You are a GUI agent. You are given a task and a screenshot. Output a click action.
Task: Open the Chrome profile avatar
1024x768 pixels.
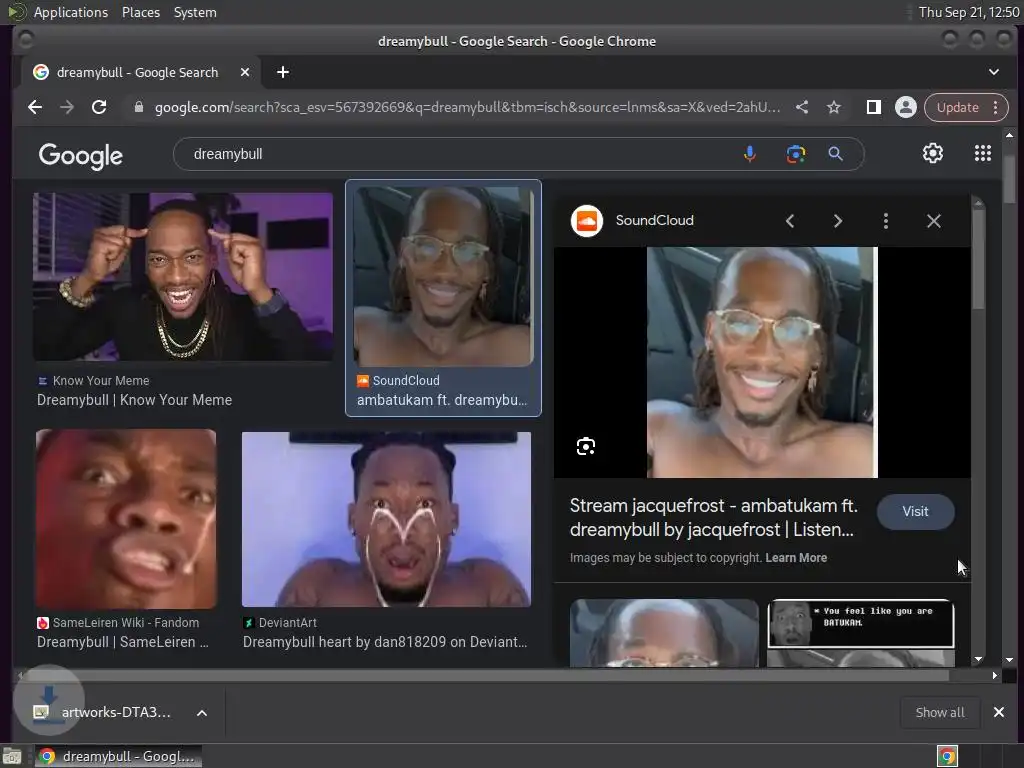click(906, 107)
